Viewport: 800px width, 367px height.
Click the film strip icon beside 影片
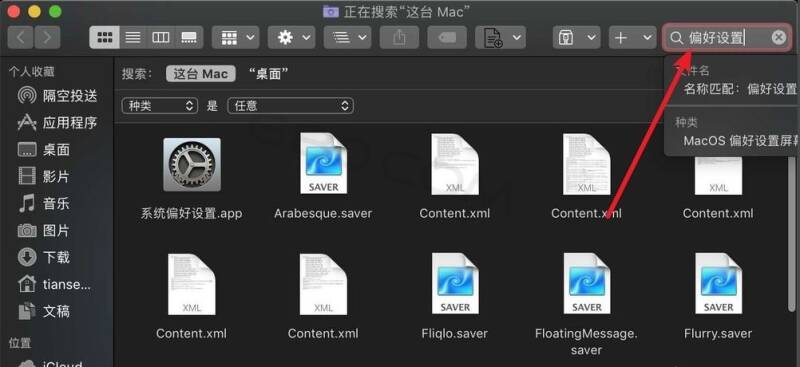pyautogui.click(x=27, y=177)
